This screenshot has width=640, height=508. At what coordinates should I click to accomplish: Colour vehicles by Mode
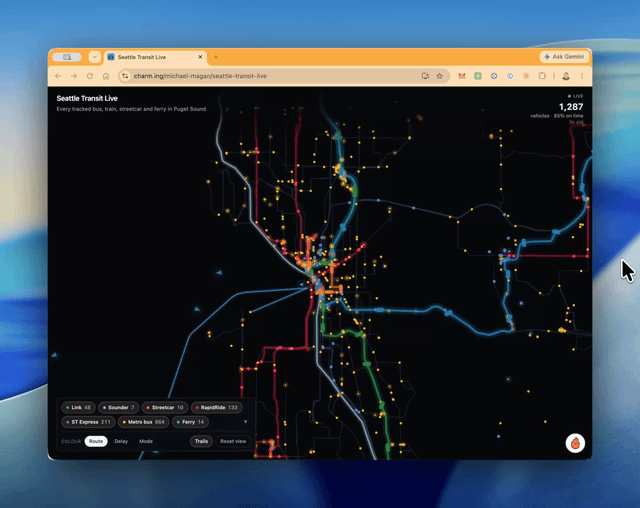click(146, 441)
